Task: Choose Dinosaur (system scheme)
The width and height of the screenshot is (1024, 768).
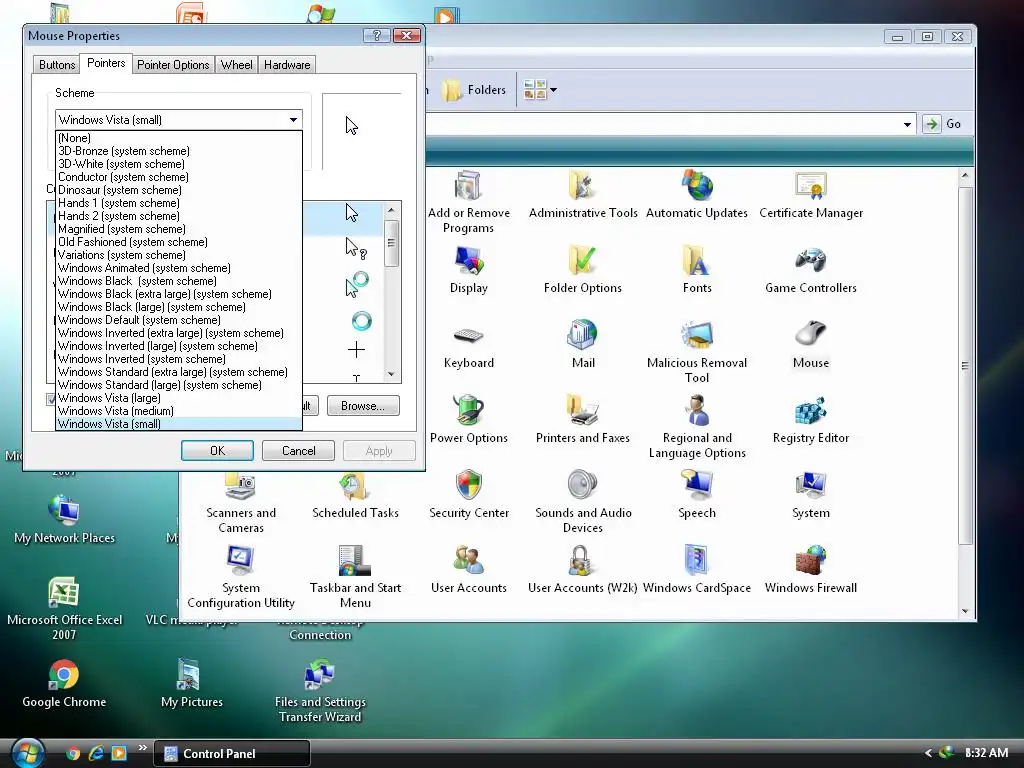Action: coord(179,190)
